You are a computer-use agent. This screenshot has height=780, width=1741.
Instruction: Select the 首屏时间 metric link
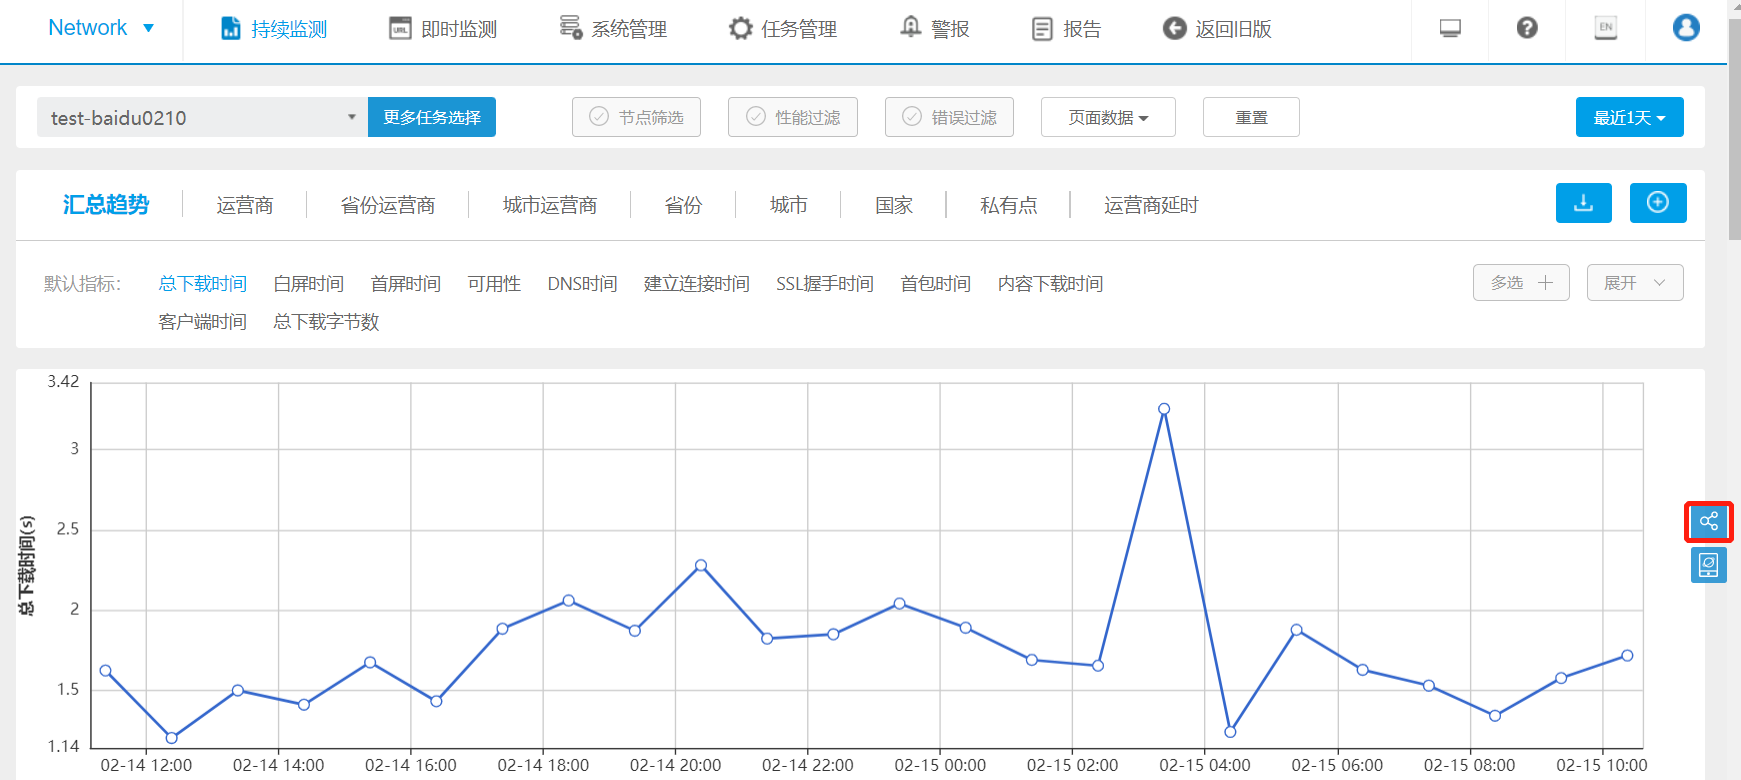pos(405,284)
